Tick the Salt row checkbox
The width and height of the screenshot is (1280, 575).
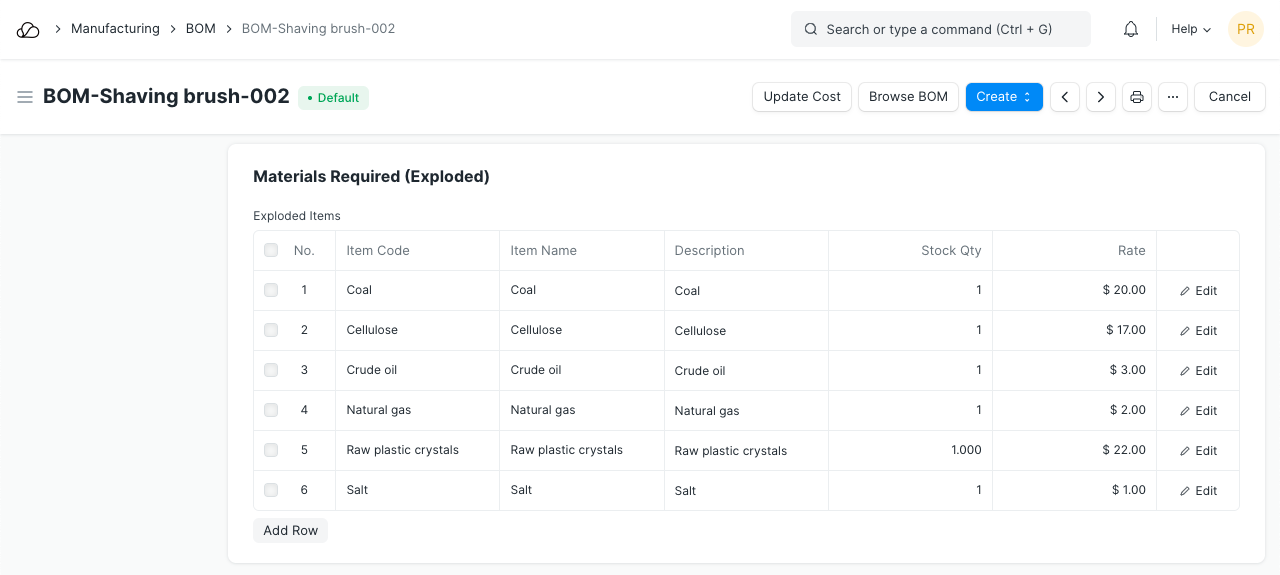tap(271, 490)
